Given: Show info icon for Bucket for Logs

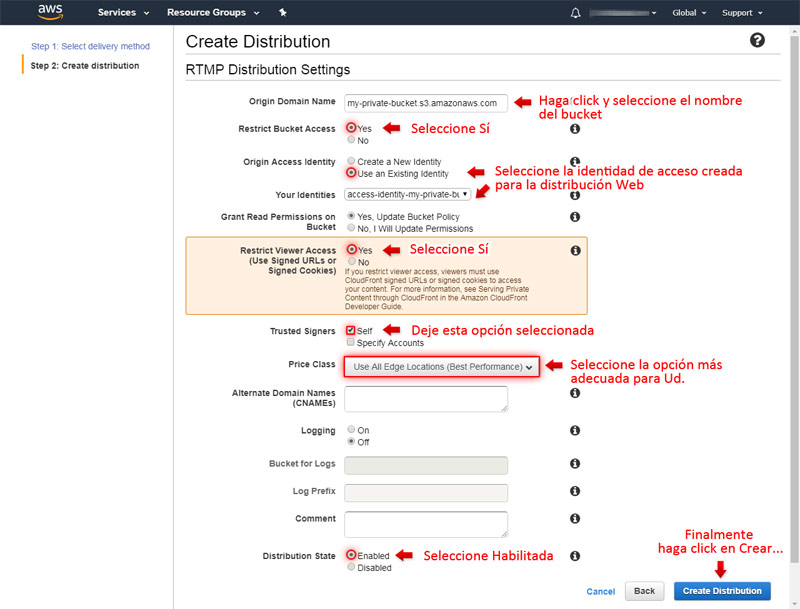Looking at the screenshot, I should (575, 463).
